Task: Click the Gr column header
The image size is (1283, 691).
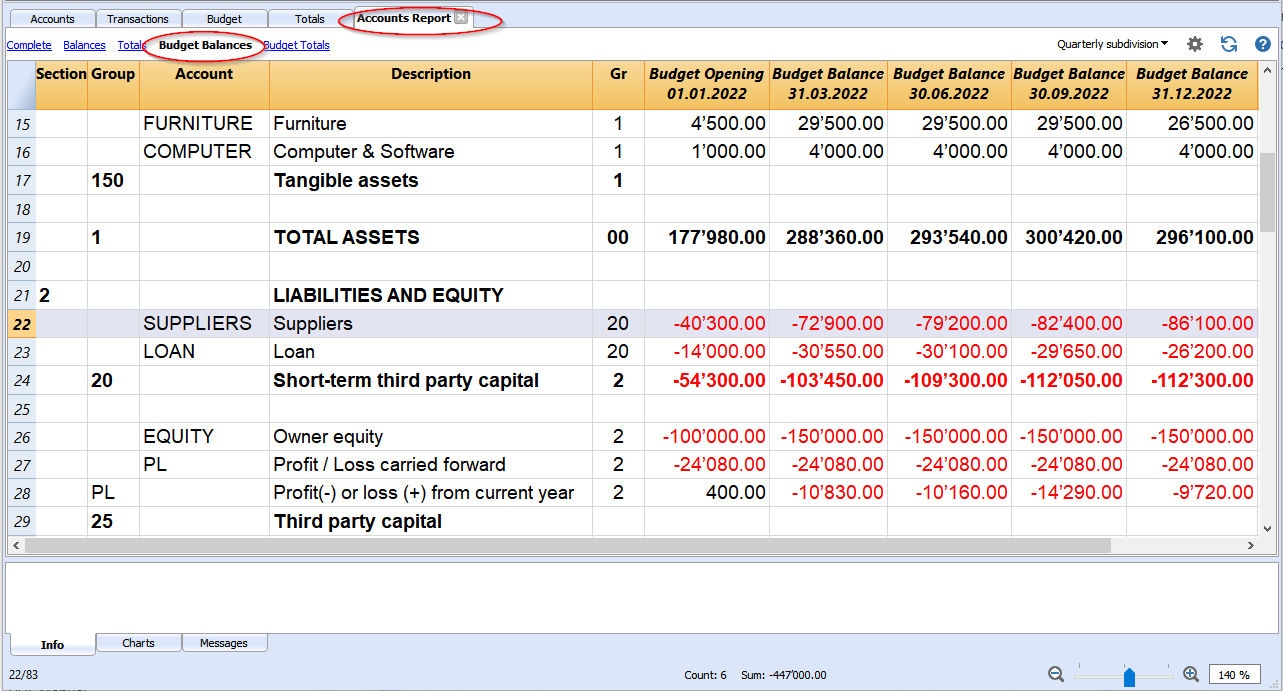Action: pyautogui.click(x=618, y=84)
